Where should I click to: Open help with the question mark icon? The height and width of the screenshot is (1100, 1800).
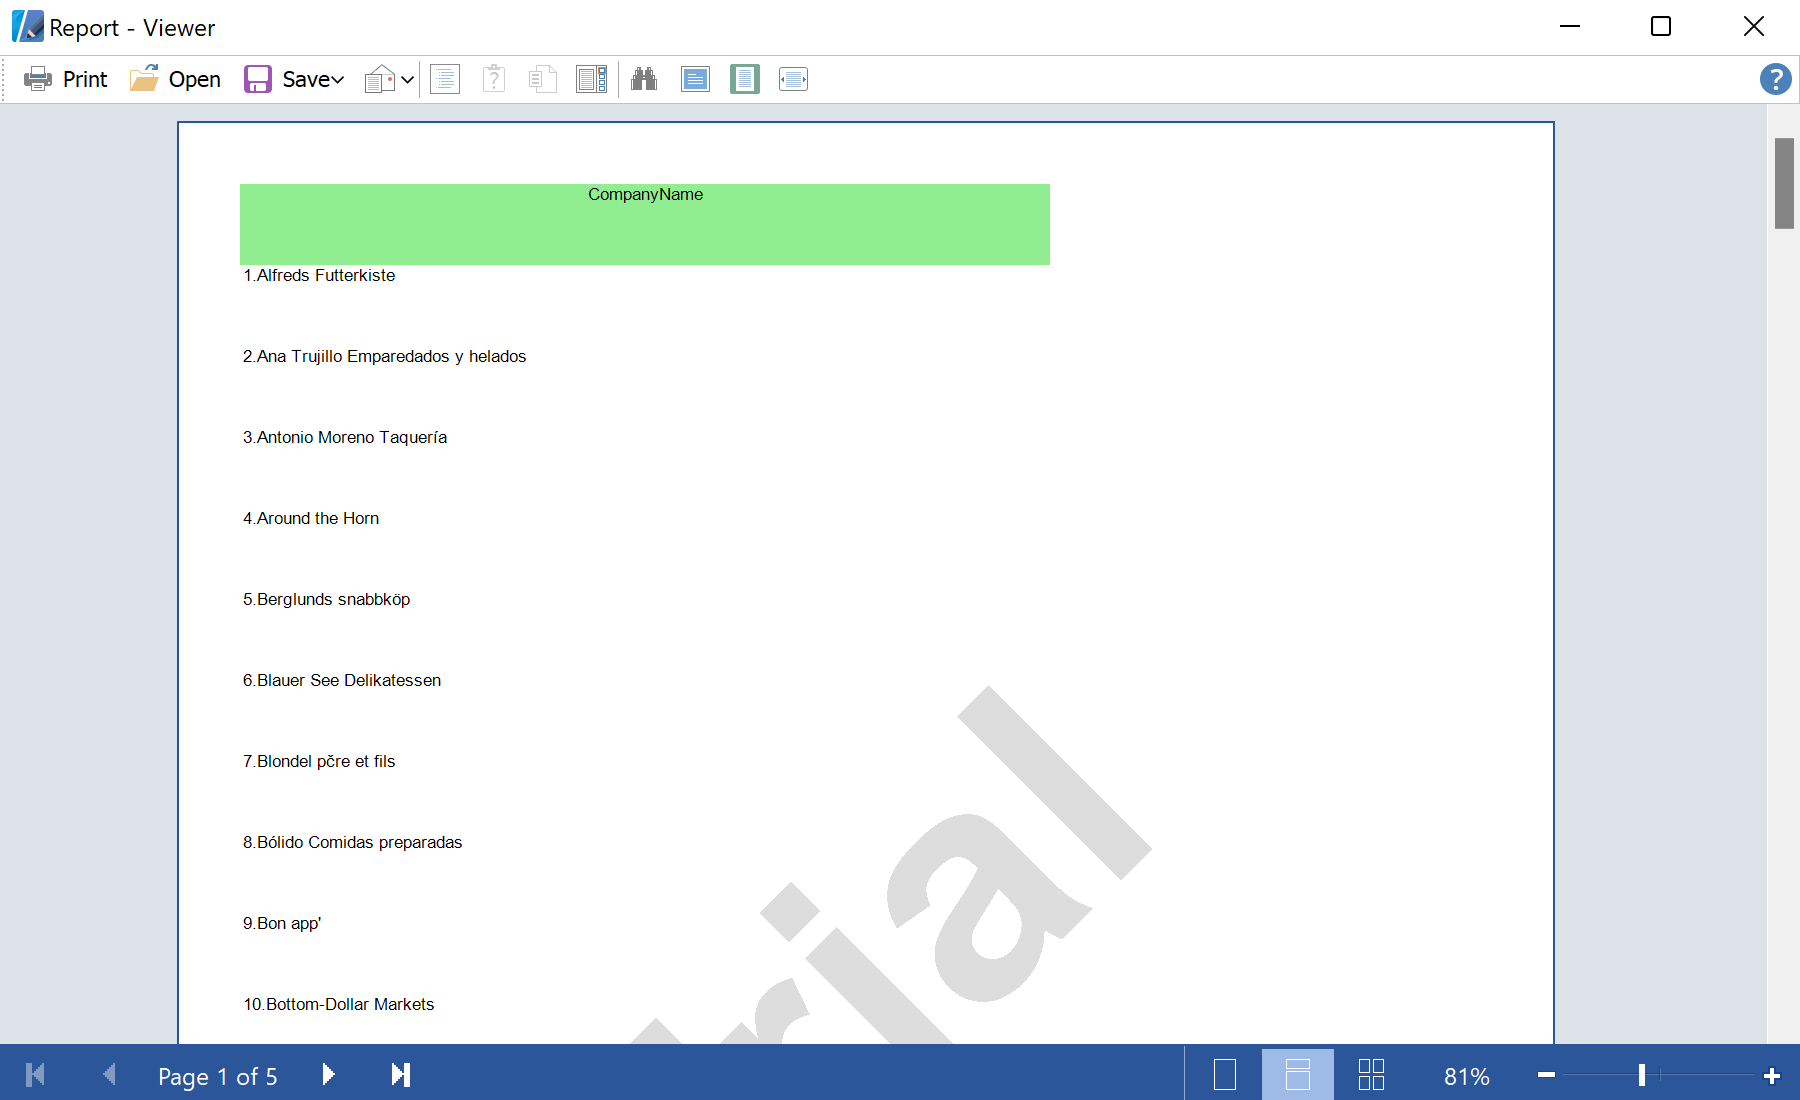[1775, 79]
